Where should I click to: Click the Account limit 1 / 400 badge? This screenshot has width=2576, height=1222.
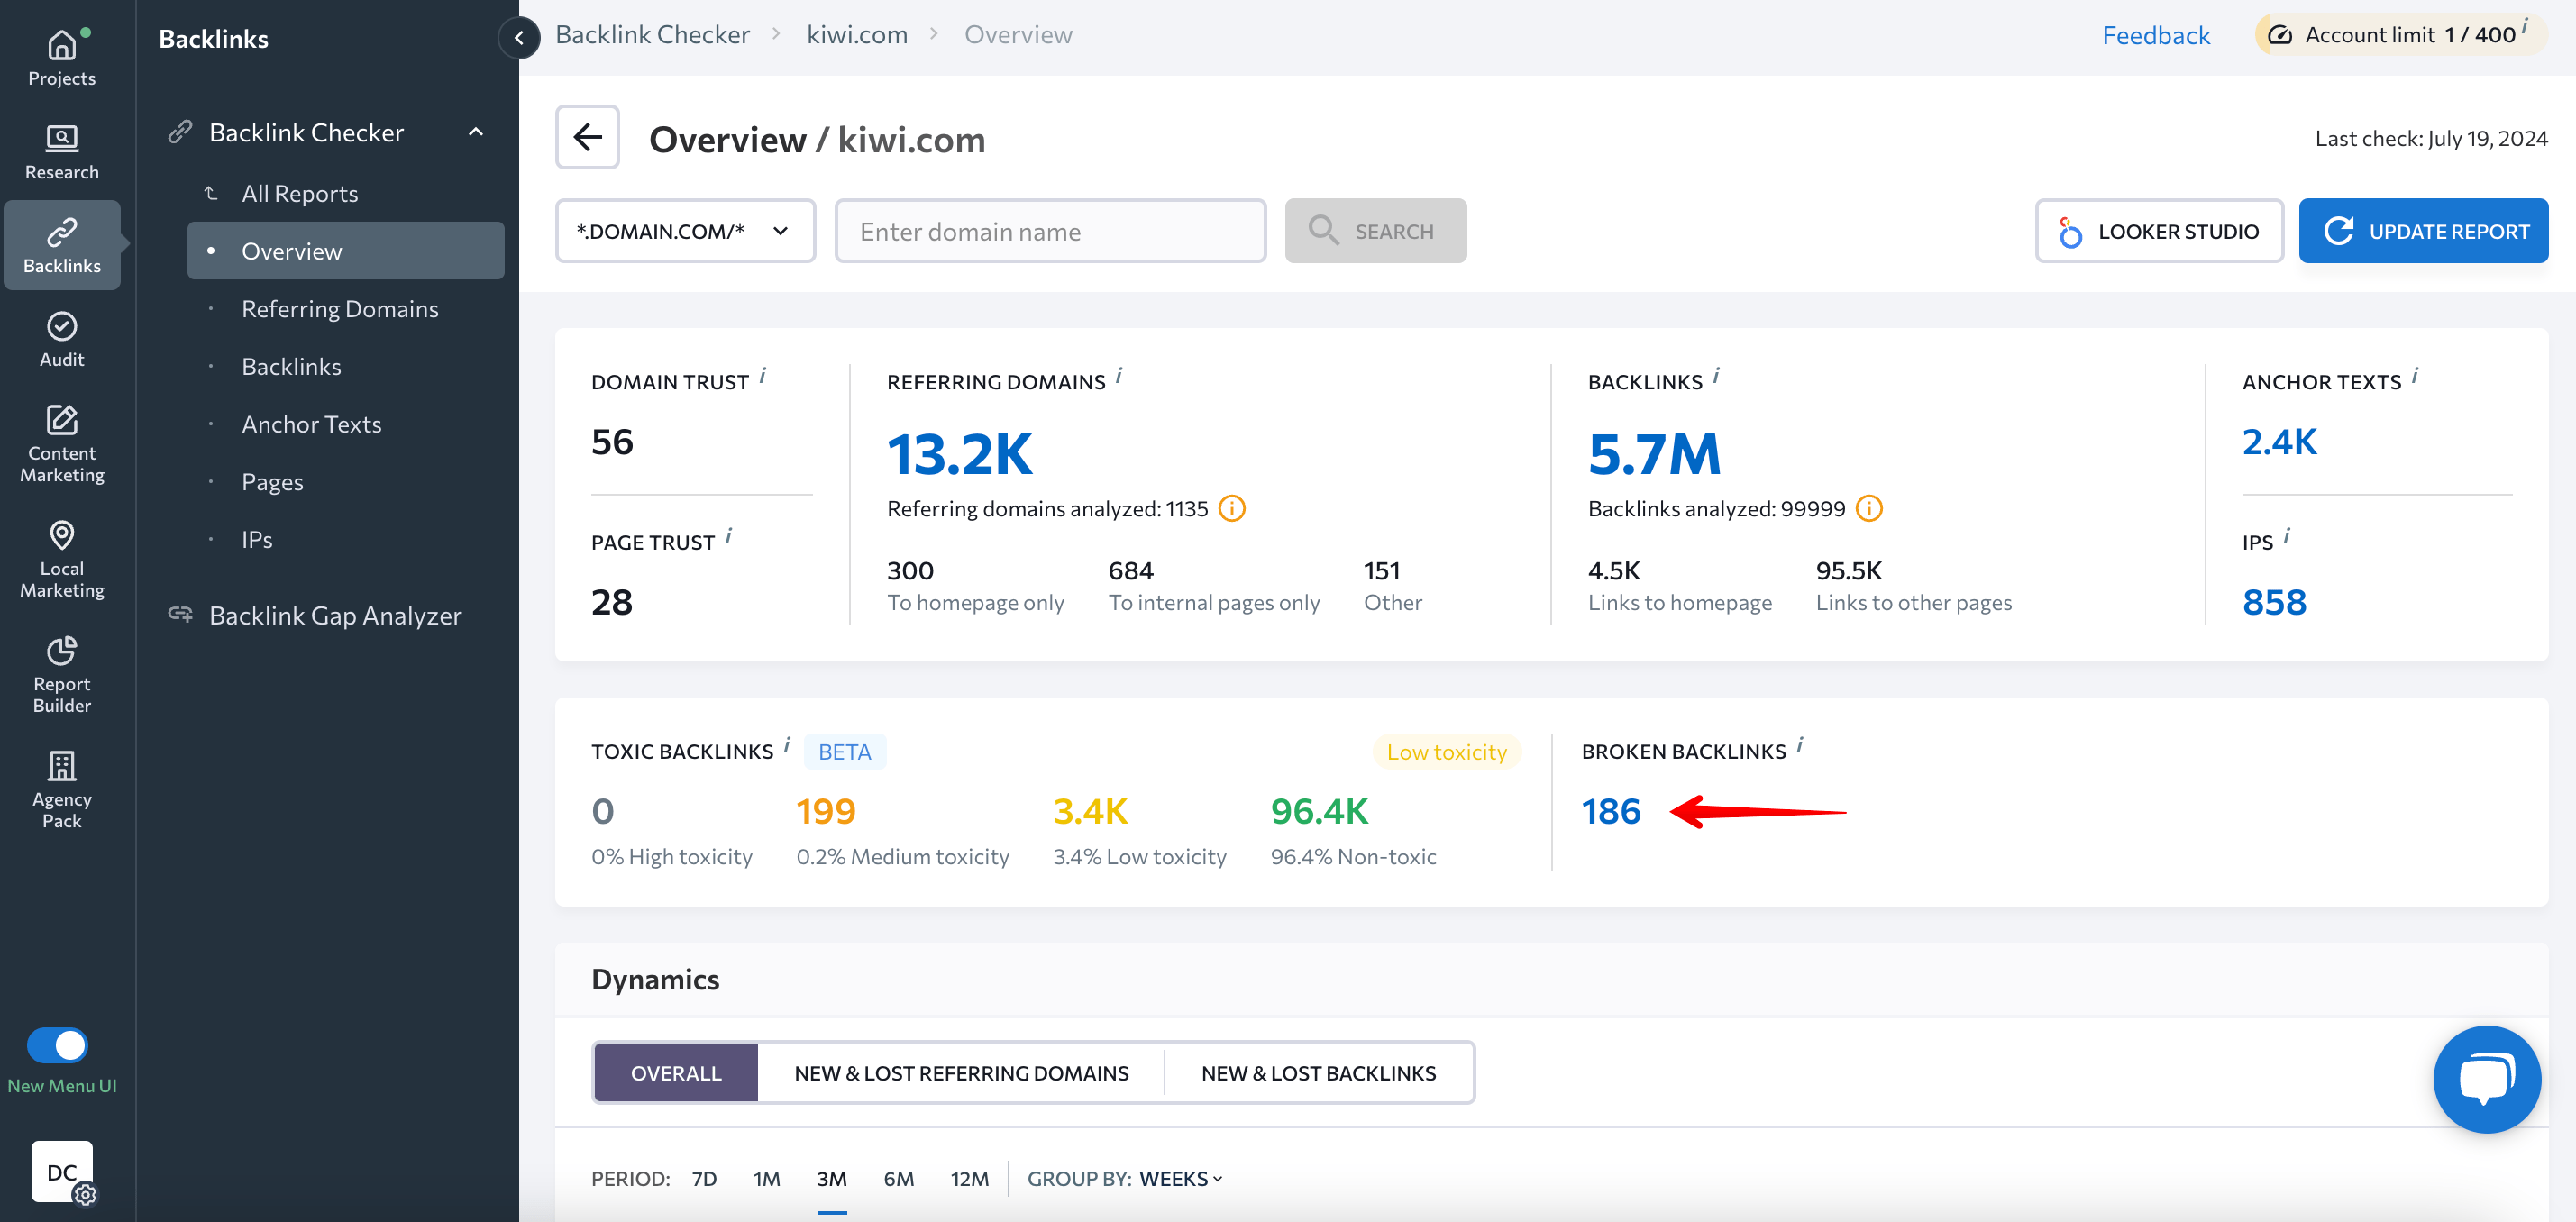[2400, 35]
